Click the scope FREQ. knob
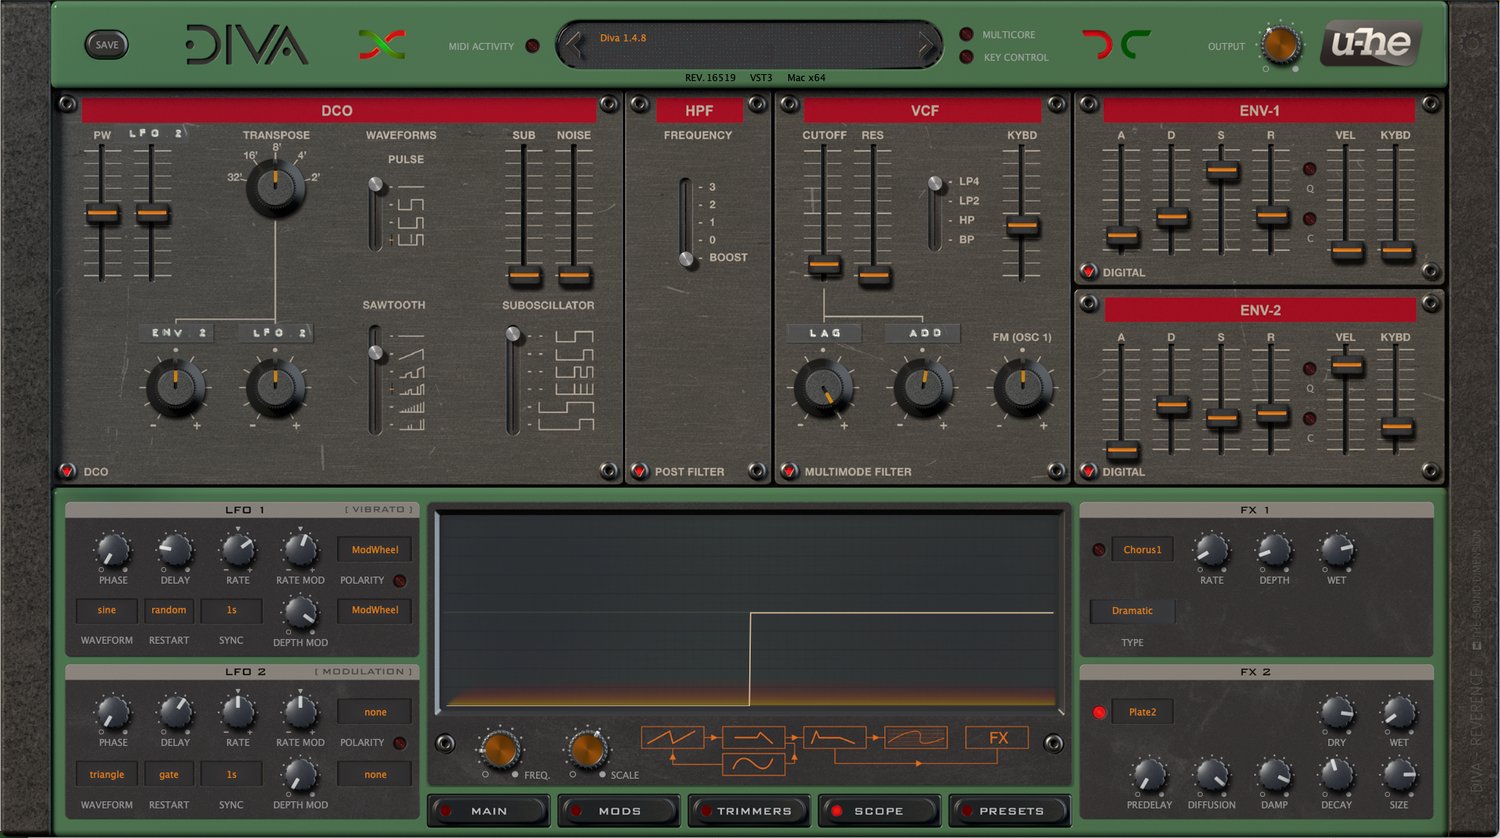 click(x=500, y=748)
